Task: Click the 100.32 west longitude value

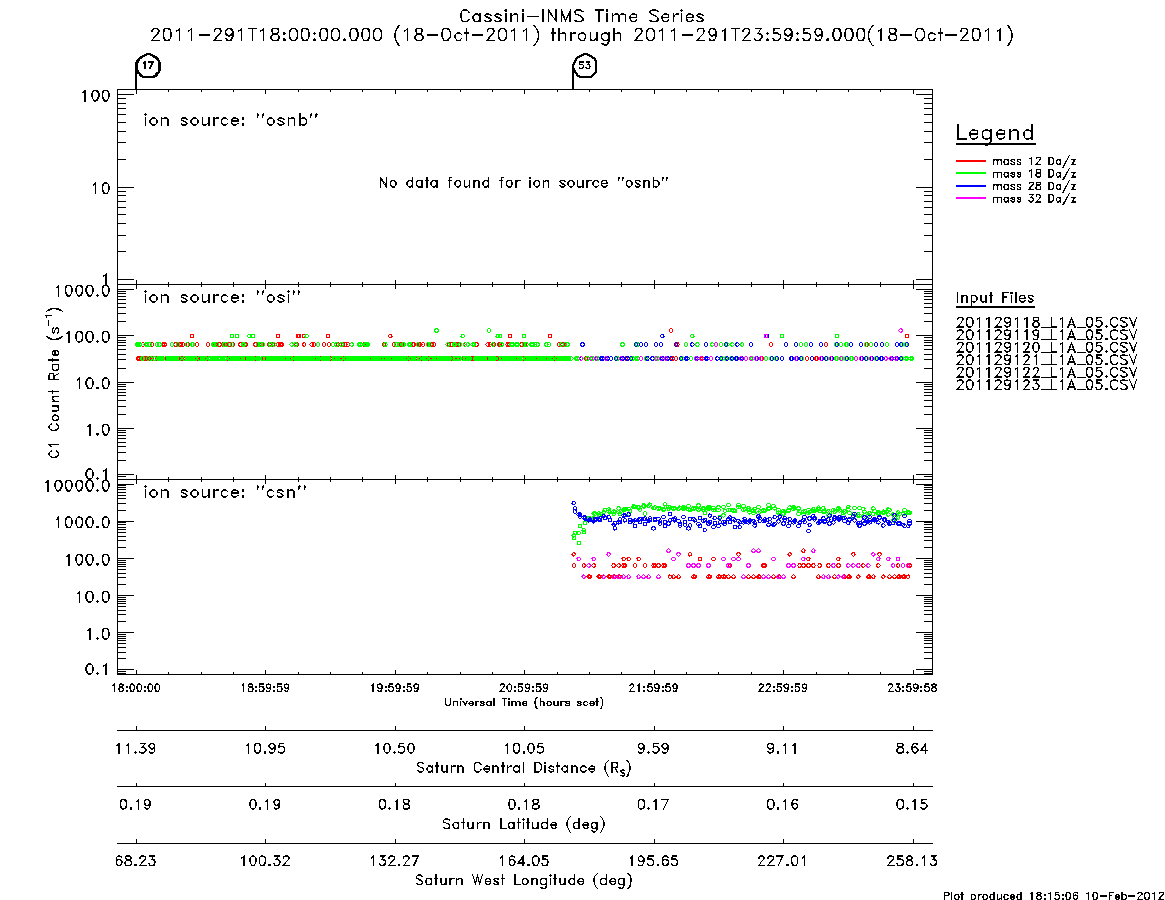Action: click(x=265, y=861)
